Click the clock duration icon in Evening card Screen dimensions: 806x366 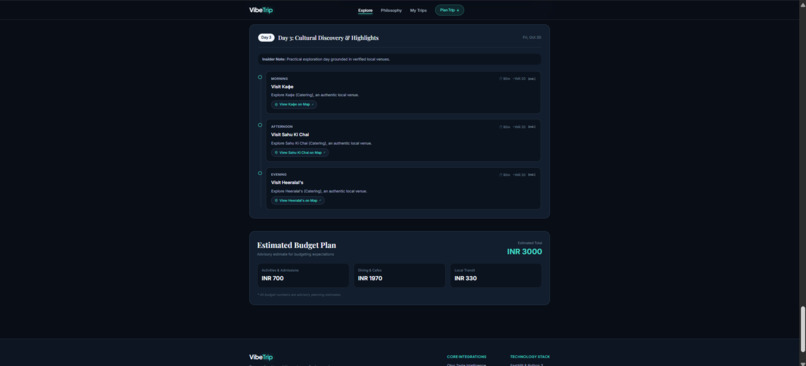click(x=501, y=175)
